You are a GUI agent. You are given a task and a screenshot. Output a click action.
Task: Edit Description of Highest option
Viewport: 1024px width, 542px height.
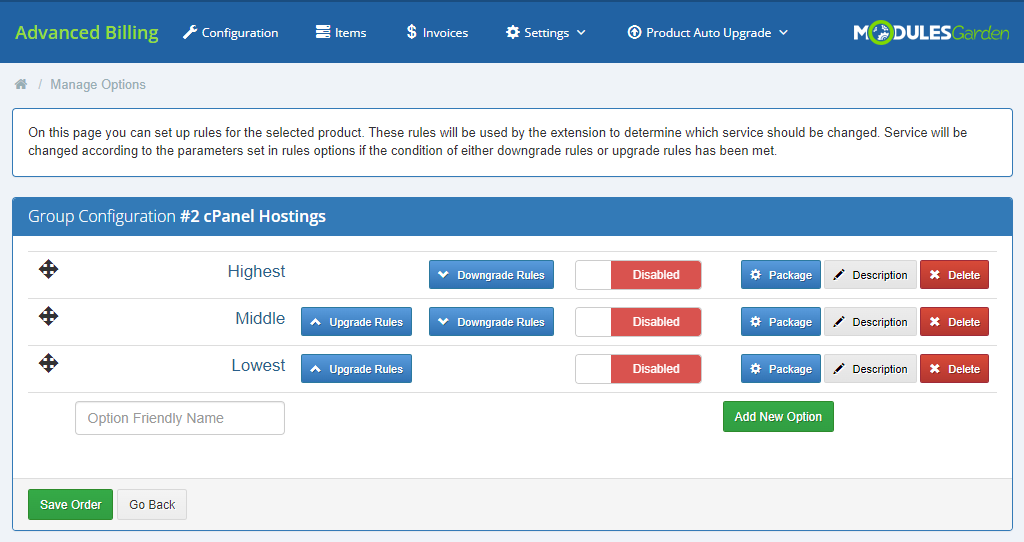pos(871,275)
